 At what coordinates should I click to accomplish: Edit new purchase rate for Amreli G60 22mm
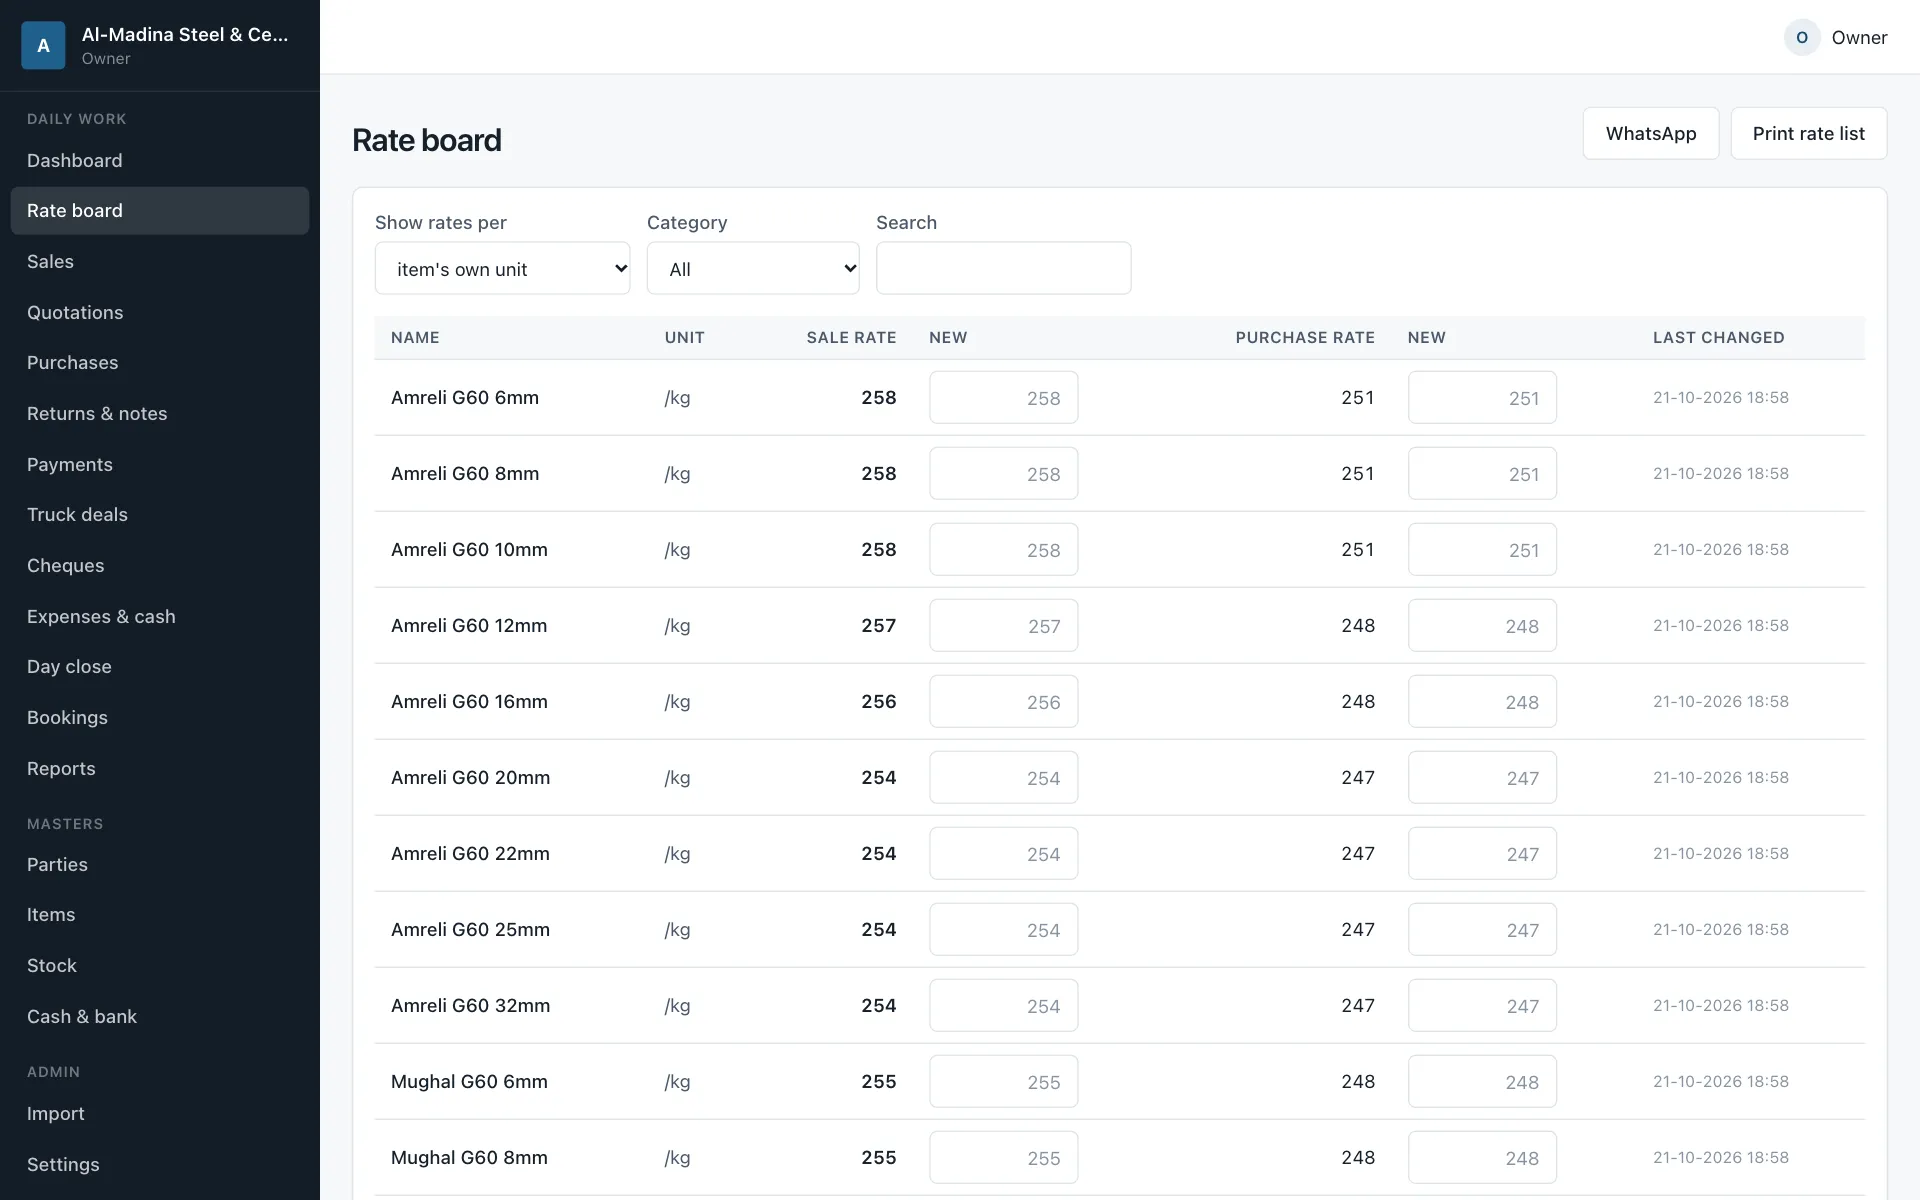point(1482,853)
